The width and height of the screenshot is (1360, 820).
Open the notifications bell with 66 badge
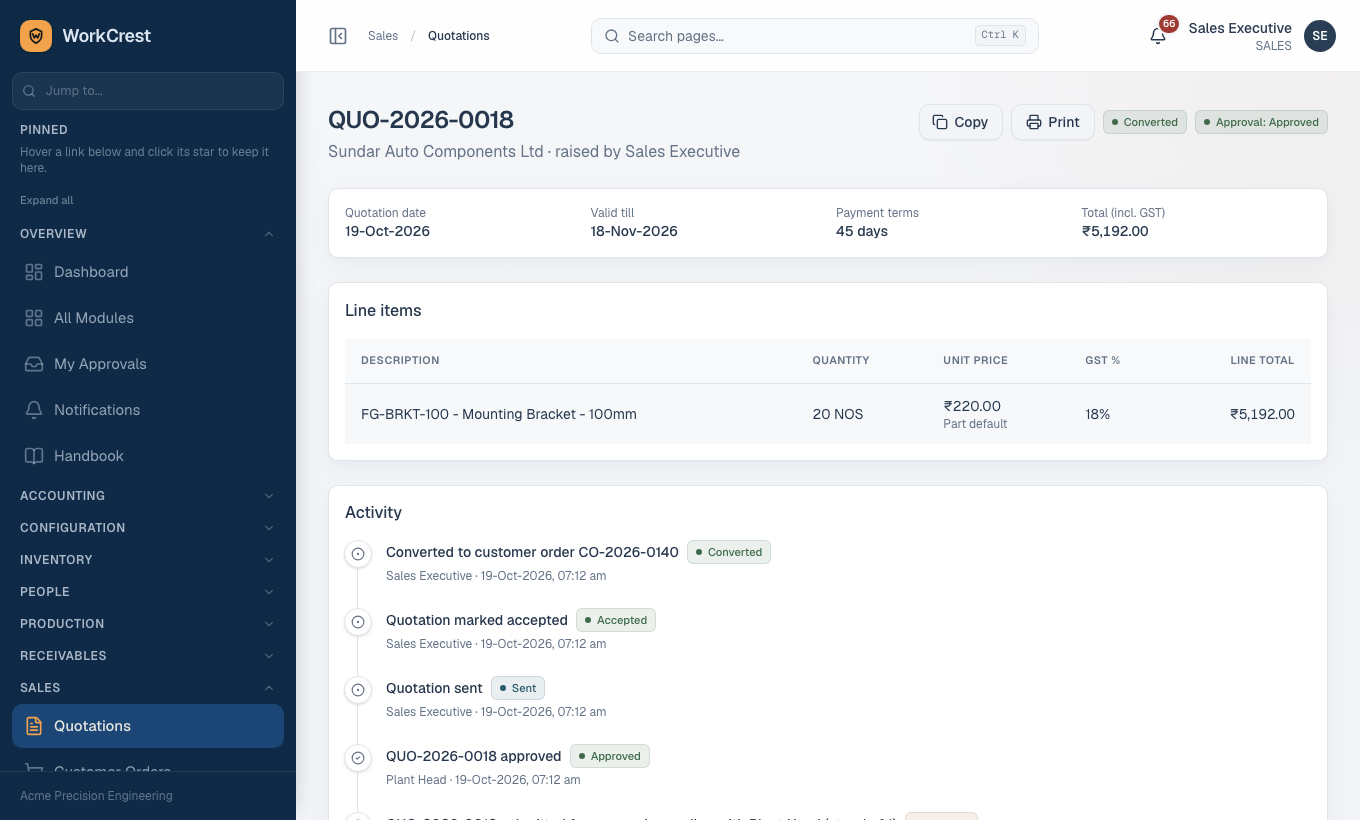coord(1158,36)
